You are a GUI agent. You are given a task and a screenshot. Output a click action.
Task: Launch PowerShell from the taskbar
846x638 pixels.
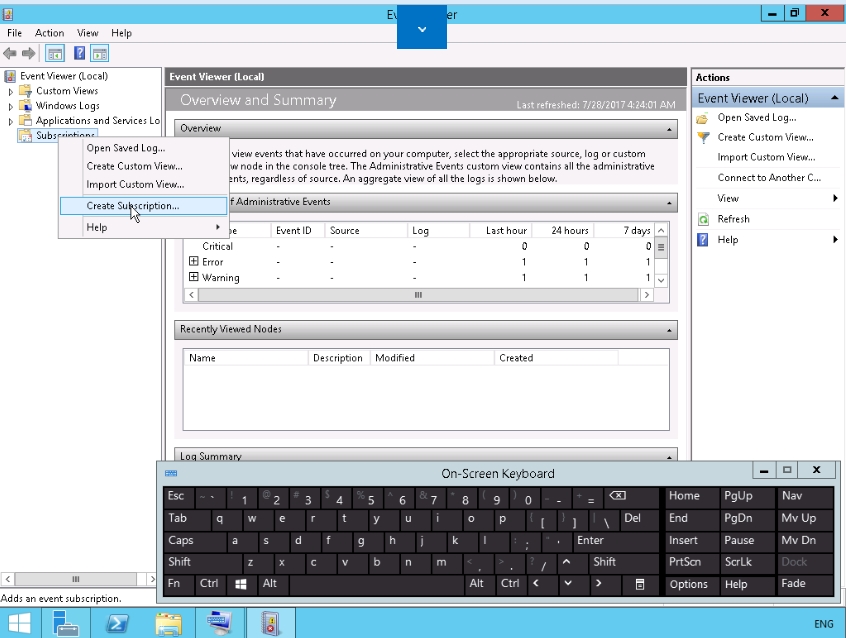coord(117,623)
